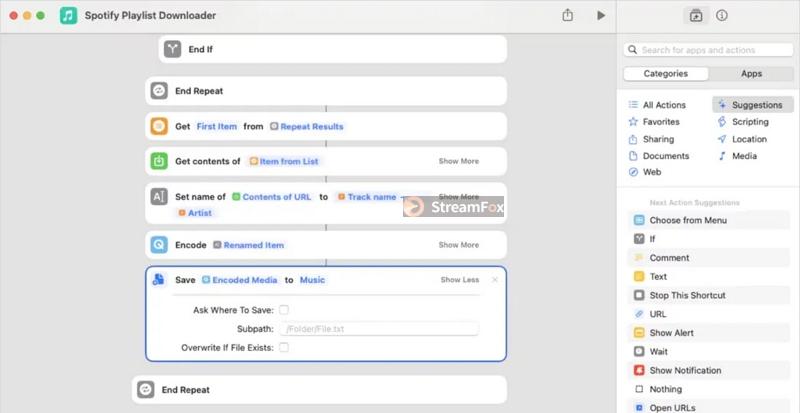Open the action library panel icon
The image size is (800, 413).
tap(696, 15)
